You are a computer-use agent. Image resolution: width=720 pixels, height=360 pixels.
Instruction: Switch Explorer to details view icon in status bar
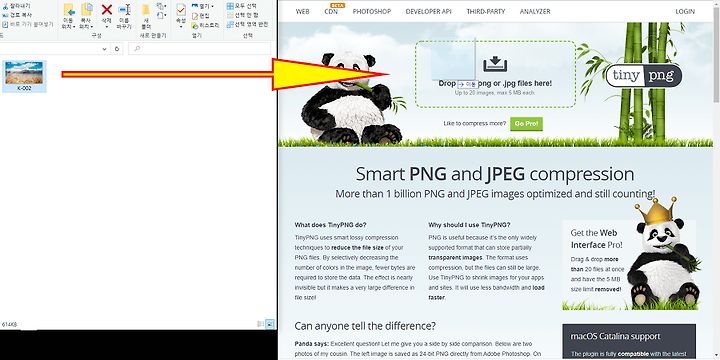pyautogui.click(x=261, y=324)
